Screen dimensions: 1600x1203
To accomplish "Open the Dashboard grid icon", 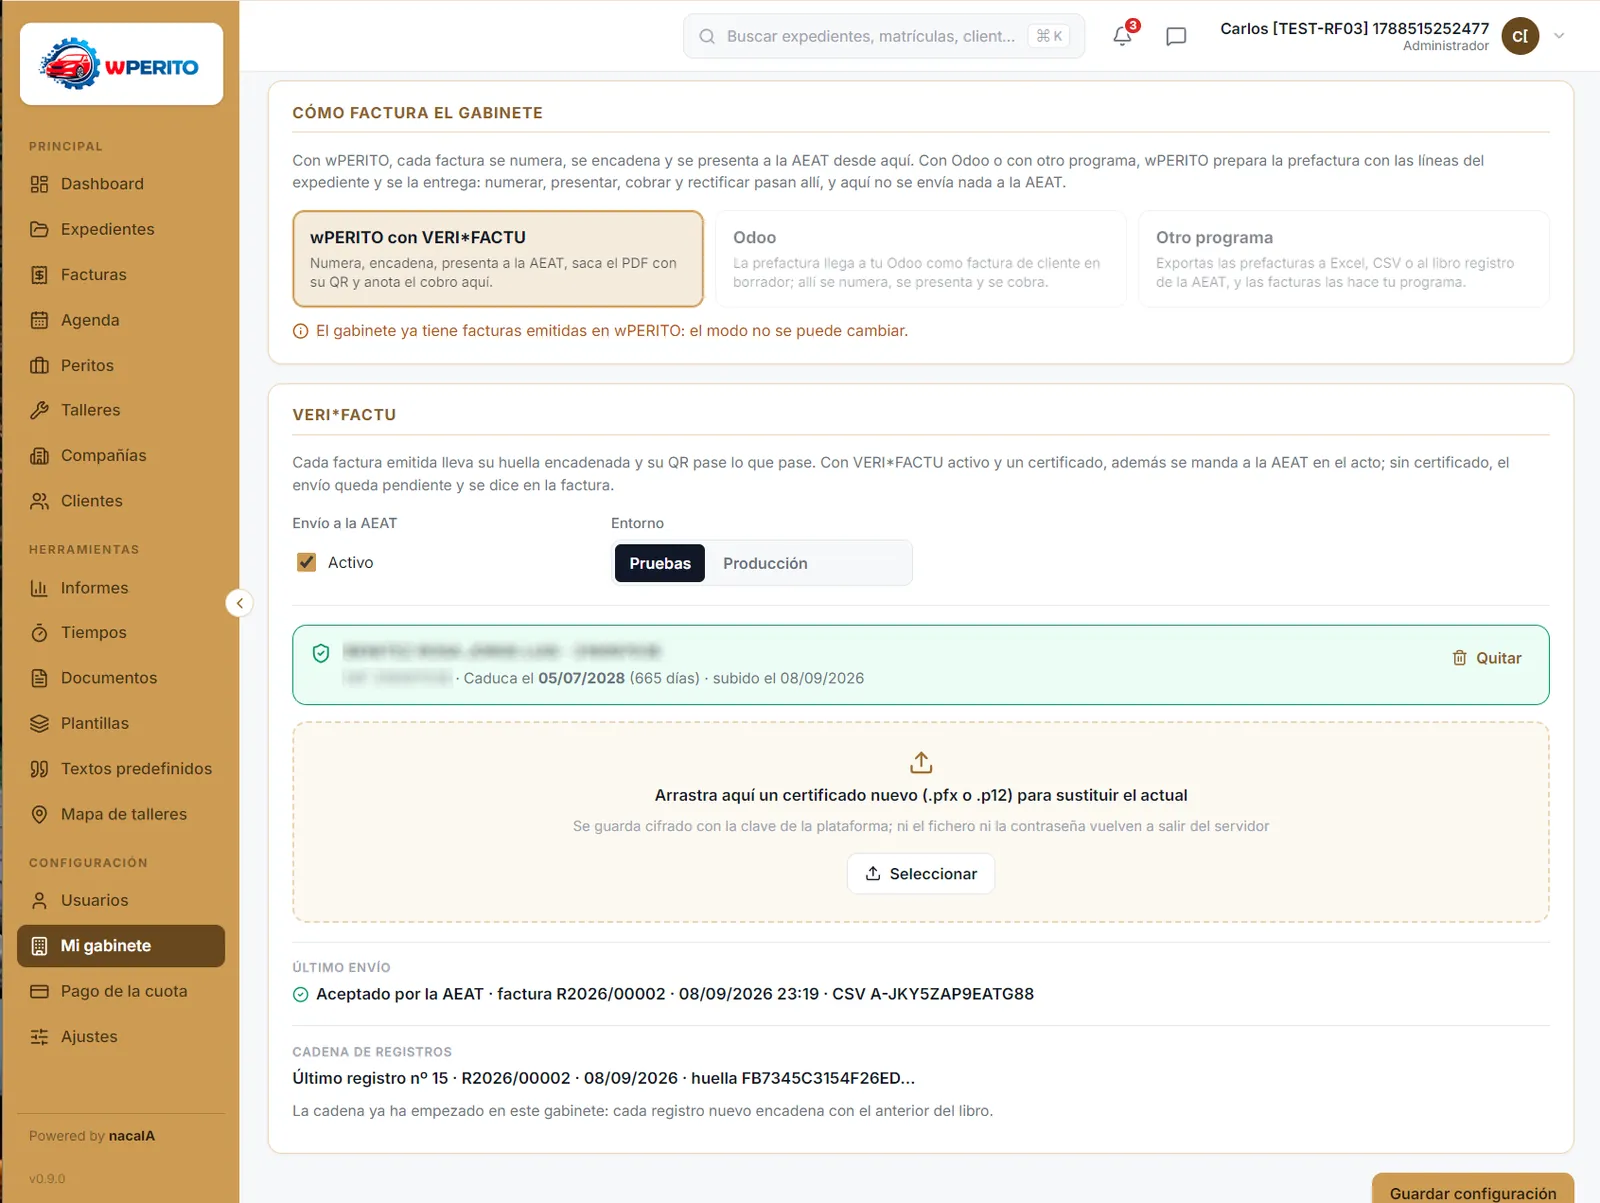I will (x=39, y=184).
